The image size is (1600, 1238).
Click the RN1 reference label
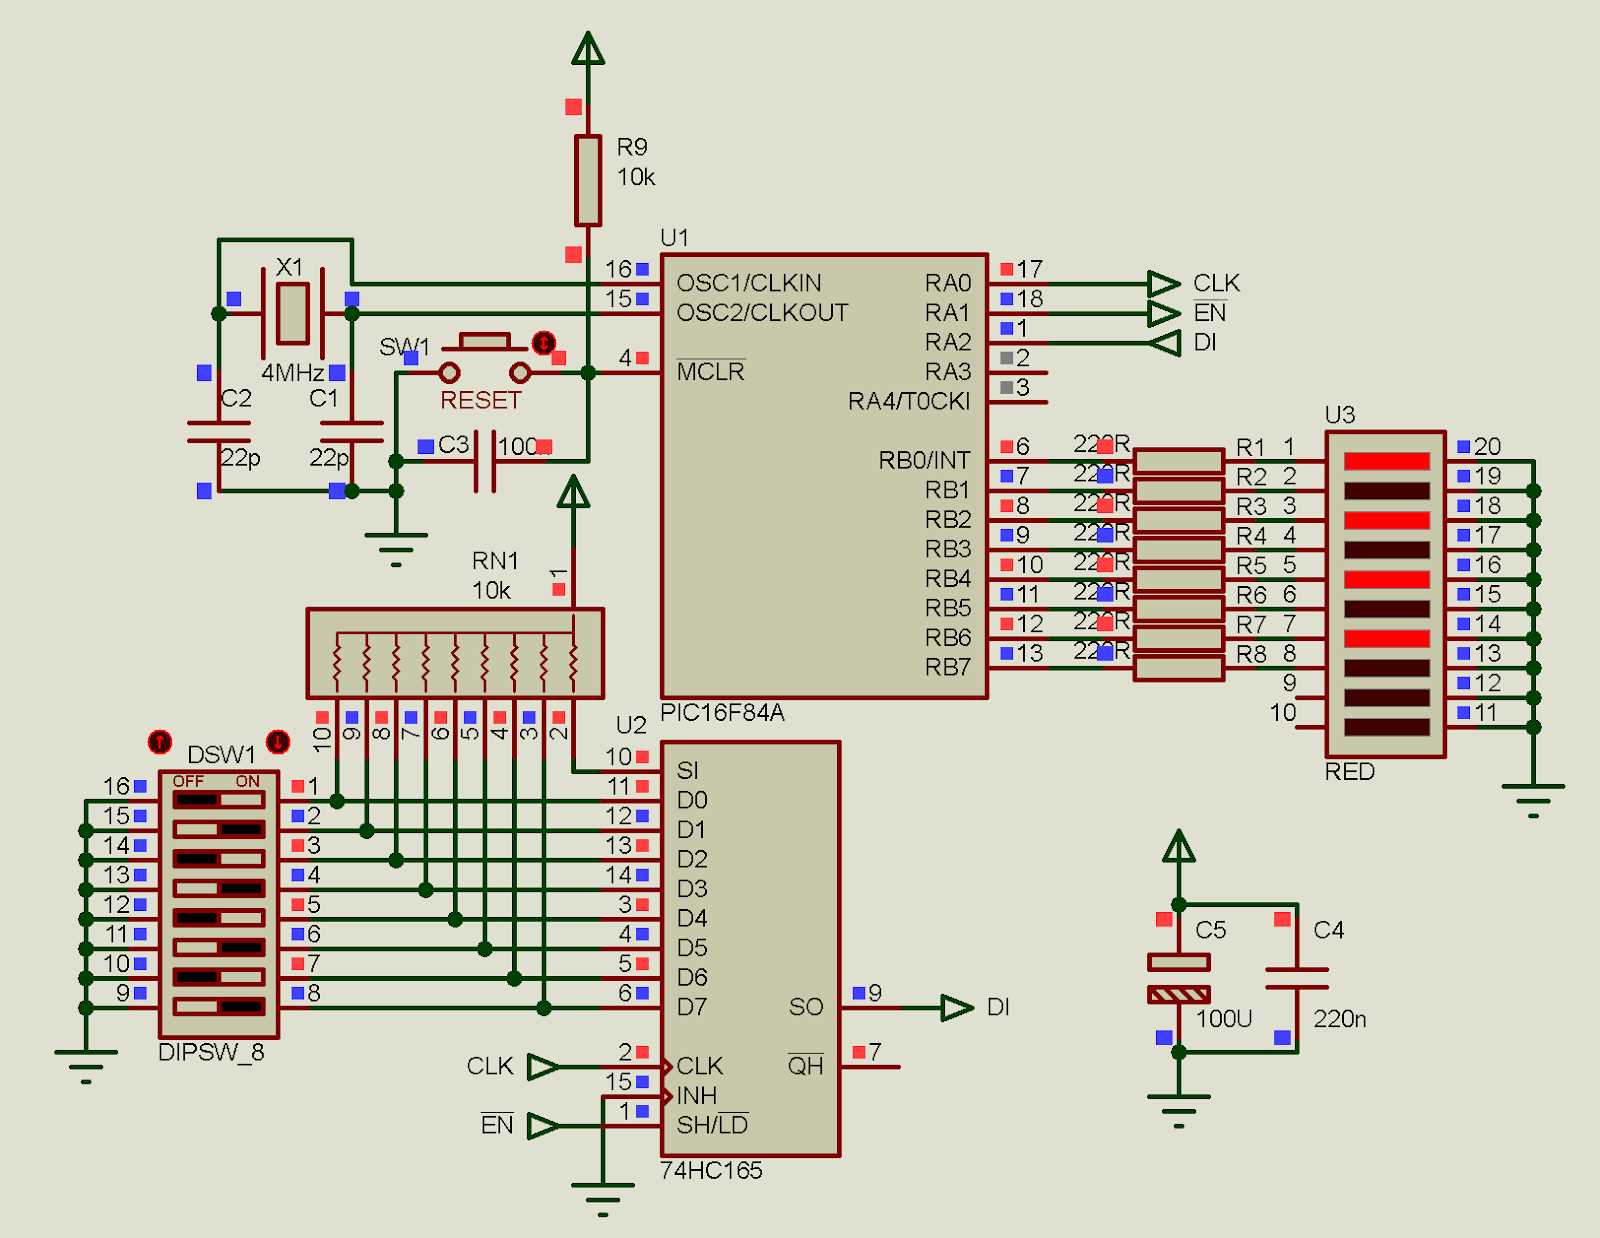tap(495, 561)
